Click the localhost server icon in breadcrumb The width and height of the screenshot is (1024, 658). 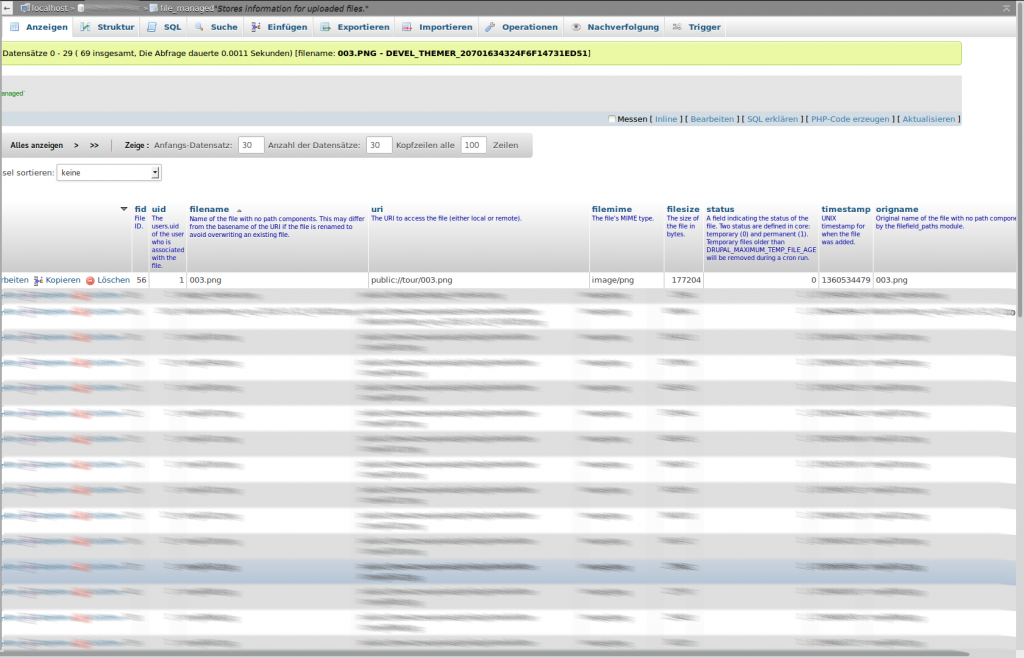(x=26, y=8)
